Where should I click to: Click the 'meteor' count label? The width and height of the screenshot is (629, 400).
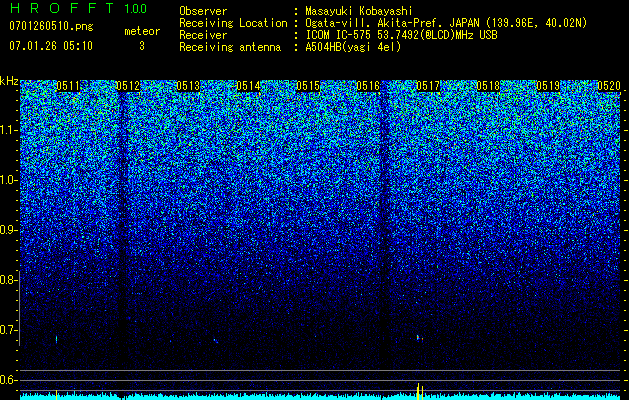[x=142, y=31]
